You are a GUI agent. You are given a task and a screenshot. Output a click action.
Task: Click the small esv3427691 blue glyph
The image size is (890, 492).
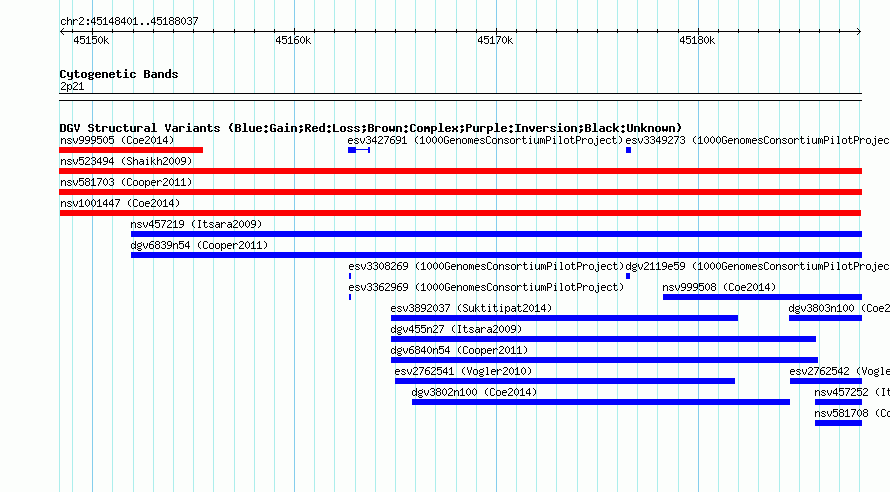[x=359, y=150]
